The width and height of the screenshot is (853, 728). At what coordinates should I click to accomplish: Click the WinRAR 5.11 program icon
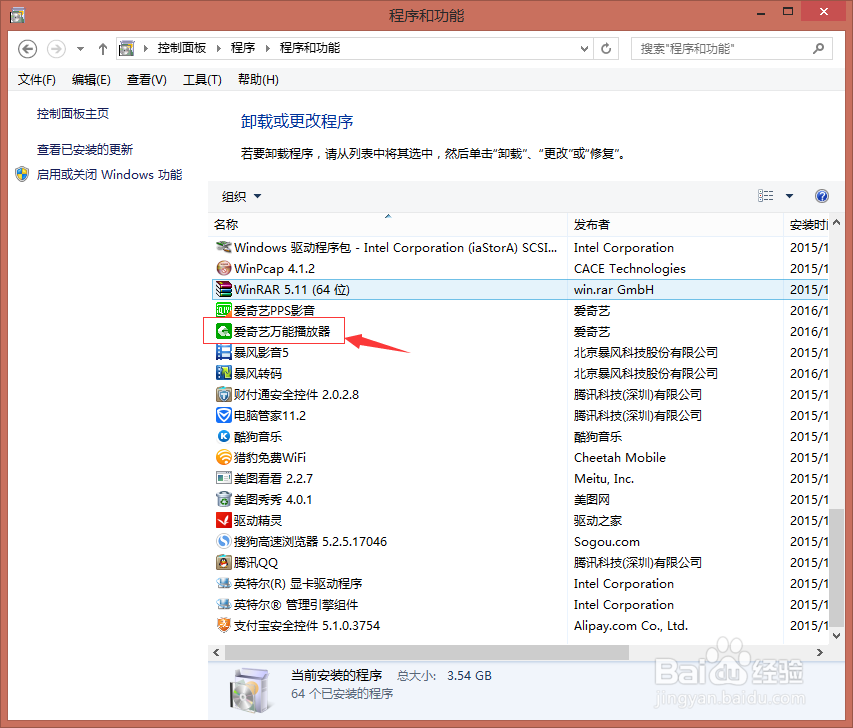(224, 289)
